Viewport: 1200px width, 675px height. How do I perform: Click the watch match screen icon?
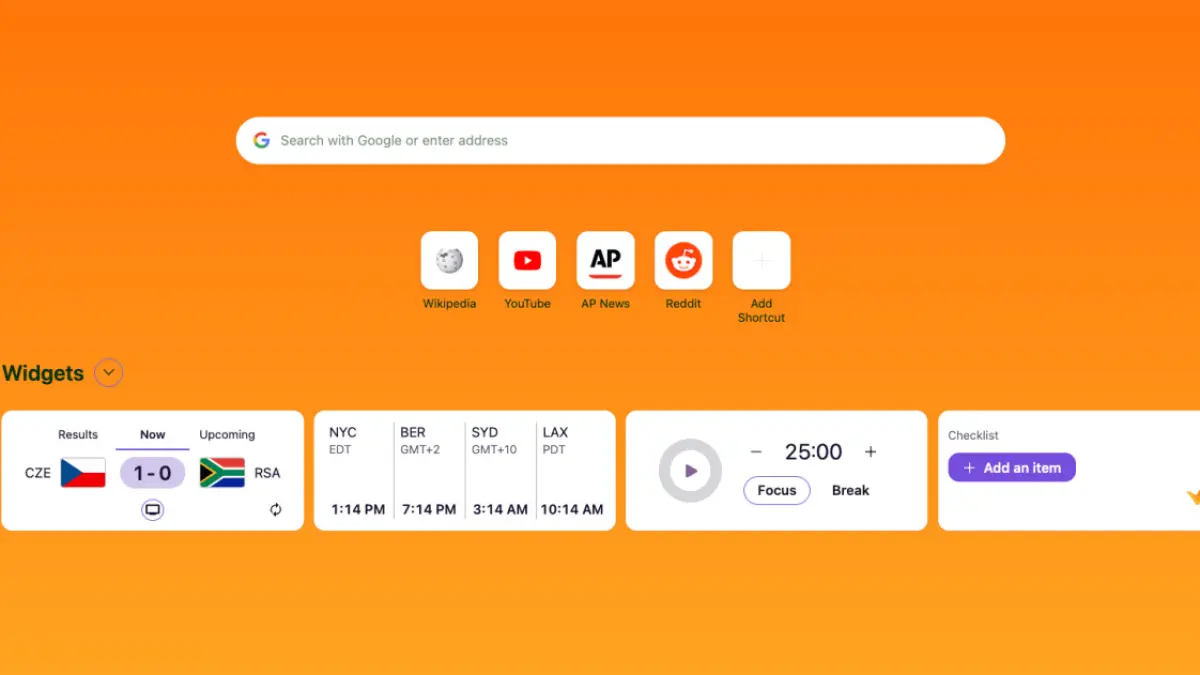tap(152, 510)
